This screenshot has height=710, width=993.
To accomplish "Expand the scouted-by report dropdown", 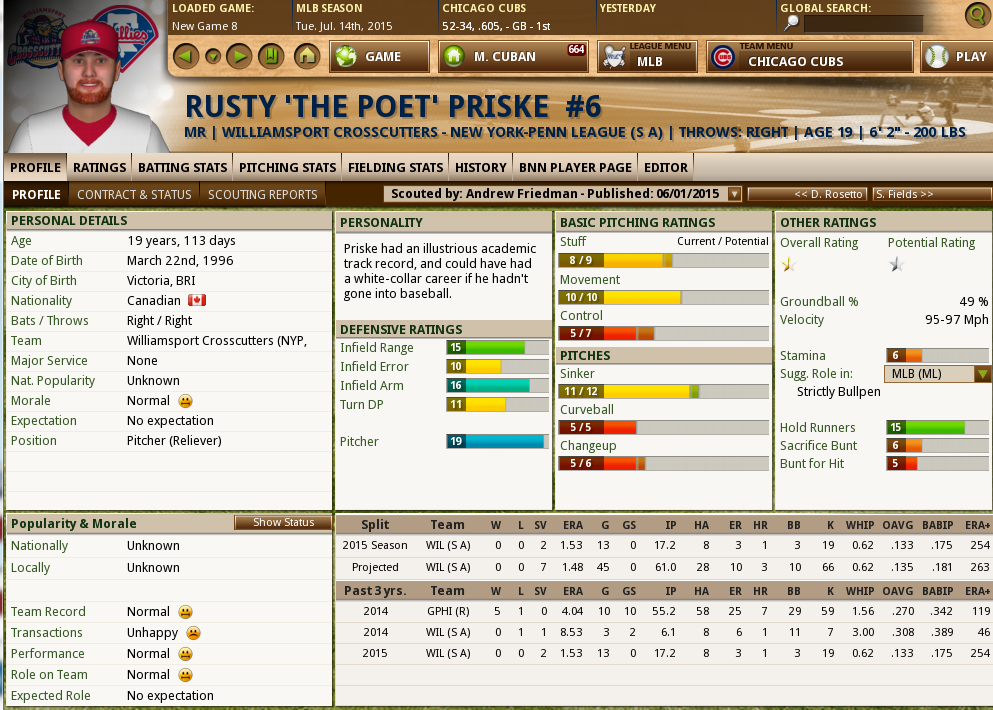I will 734,194.
